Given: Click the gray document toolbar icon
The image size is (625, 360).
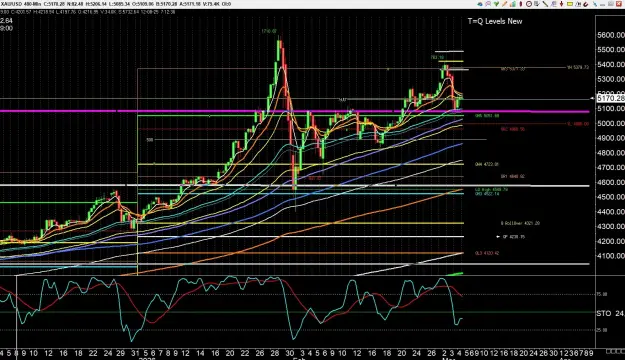Looking at the screenshot, I should pyautogui.click(x=553, y=4).
